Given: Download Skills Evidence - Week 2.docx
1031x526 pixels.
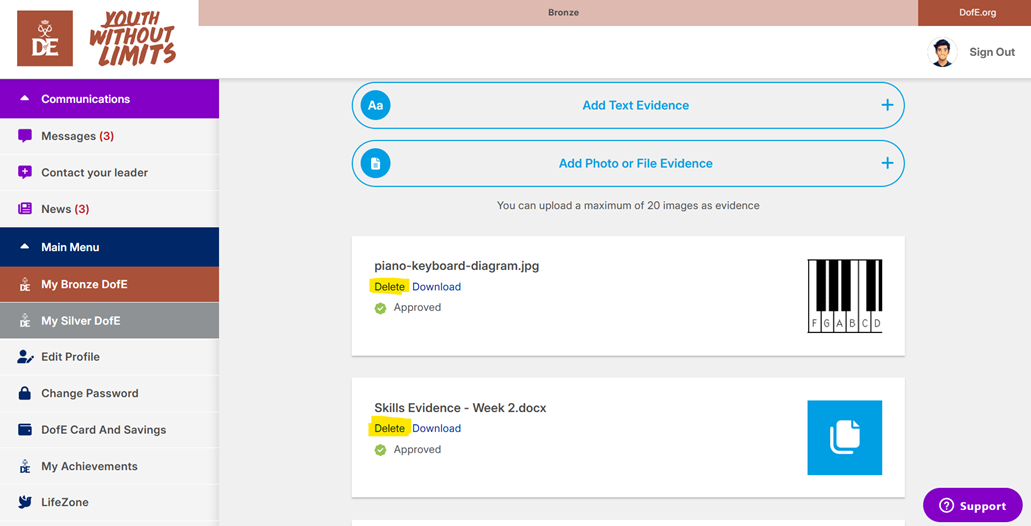Looking at the screenshot, I should (x=437, y=429).
